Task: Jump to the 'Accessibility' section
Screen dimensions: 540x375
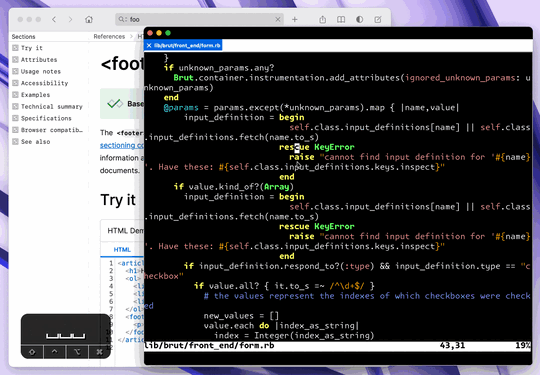Action: (x=44, y=83)
